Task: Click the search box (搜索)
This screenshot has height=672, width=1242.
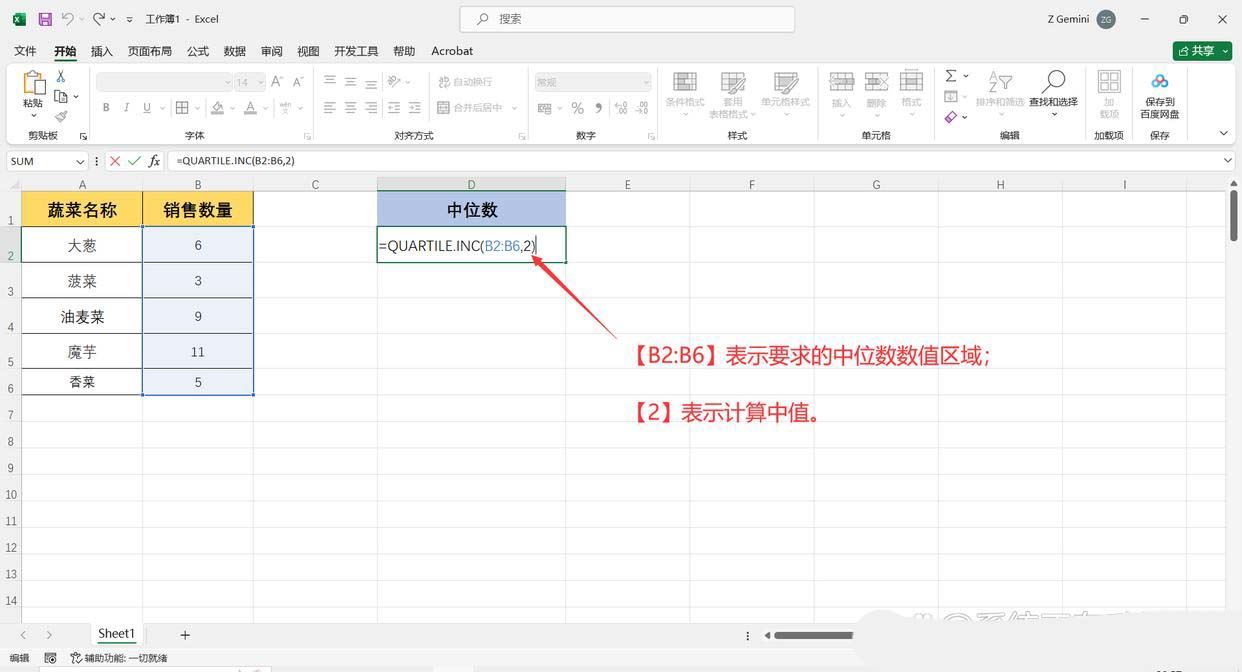Action: coord(627,19)
